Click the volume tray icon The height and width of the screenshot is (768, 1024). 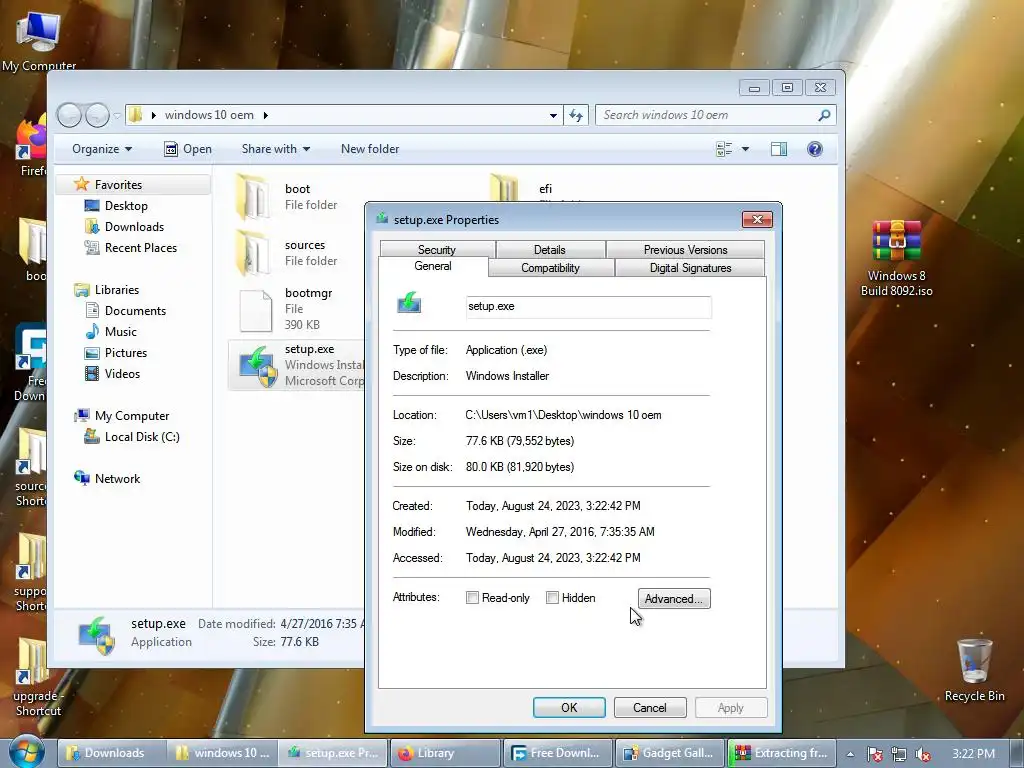tap(923, 754)
